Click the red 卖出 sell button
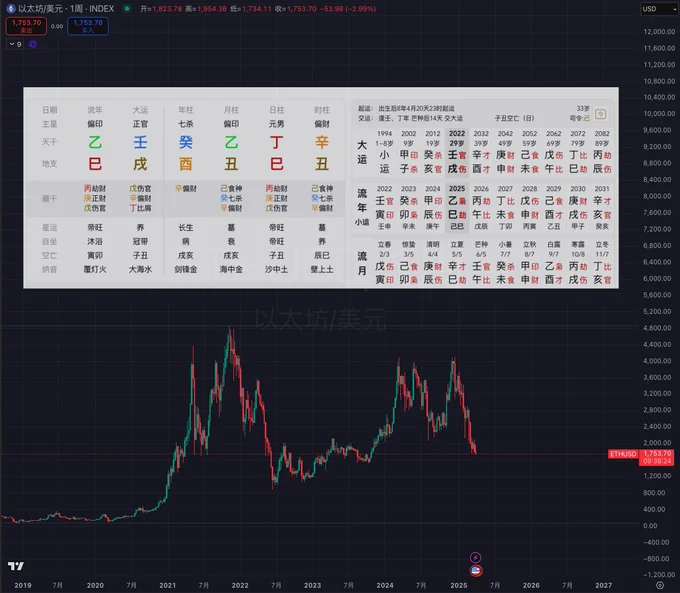Viewport: 680px width, 593px height. click(26, 26)
